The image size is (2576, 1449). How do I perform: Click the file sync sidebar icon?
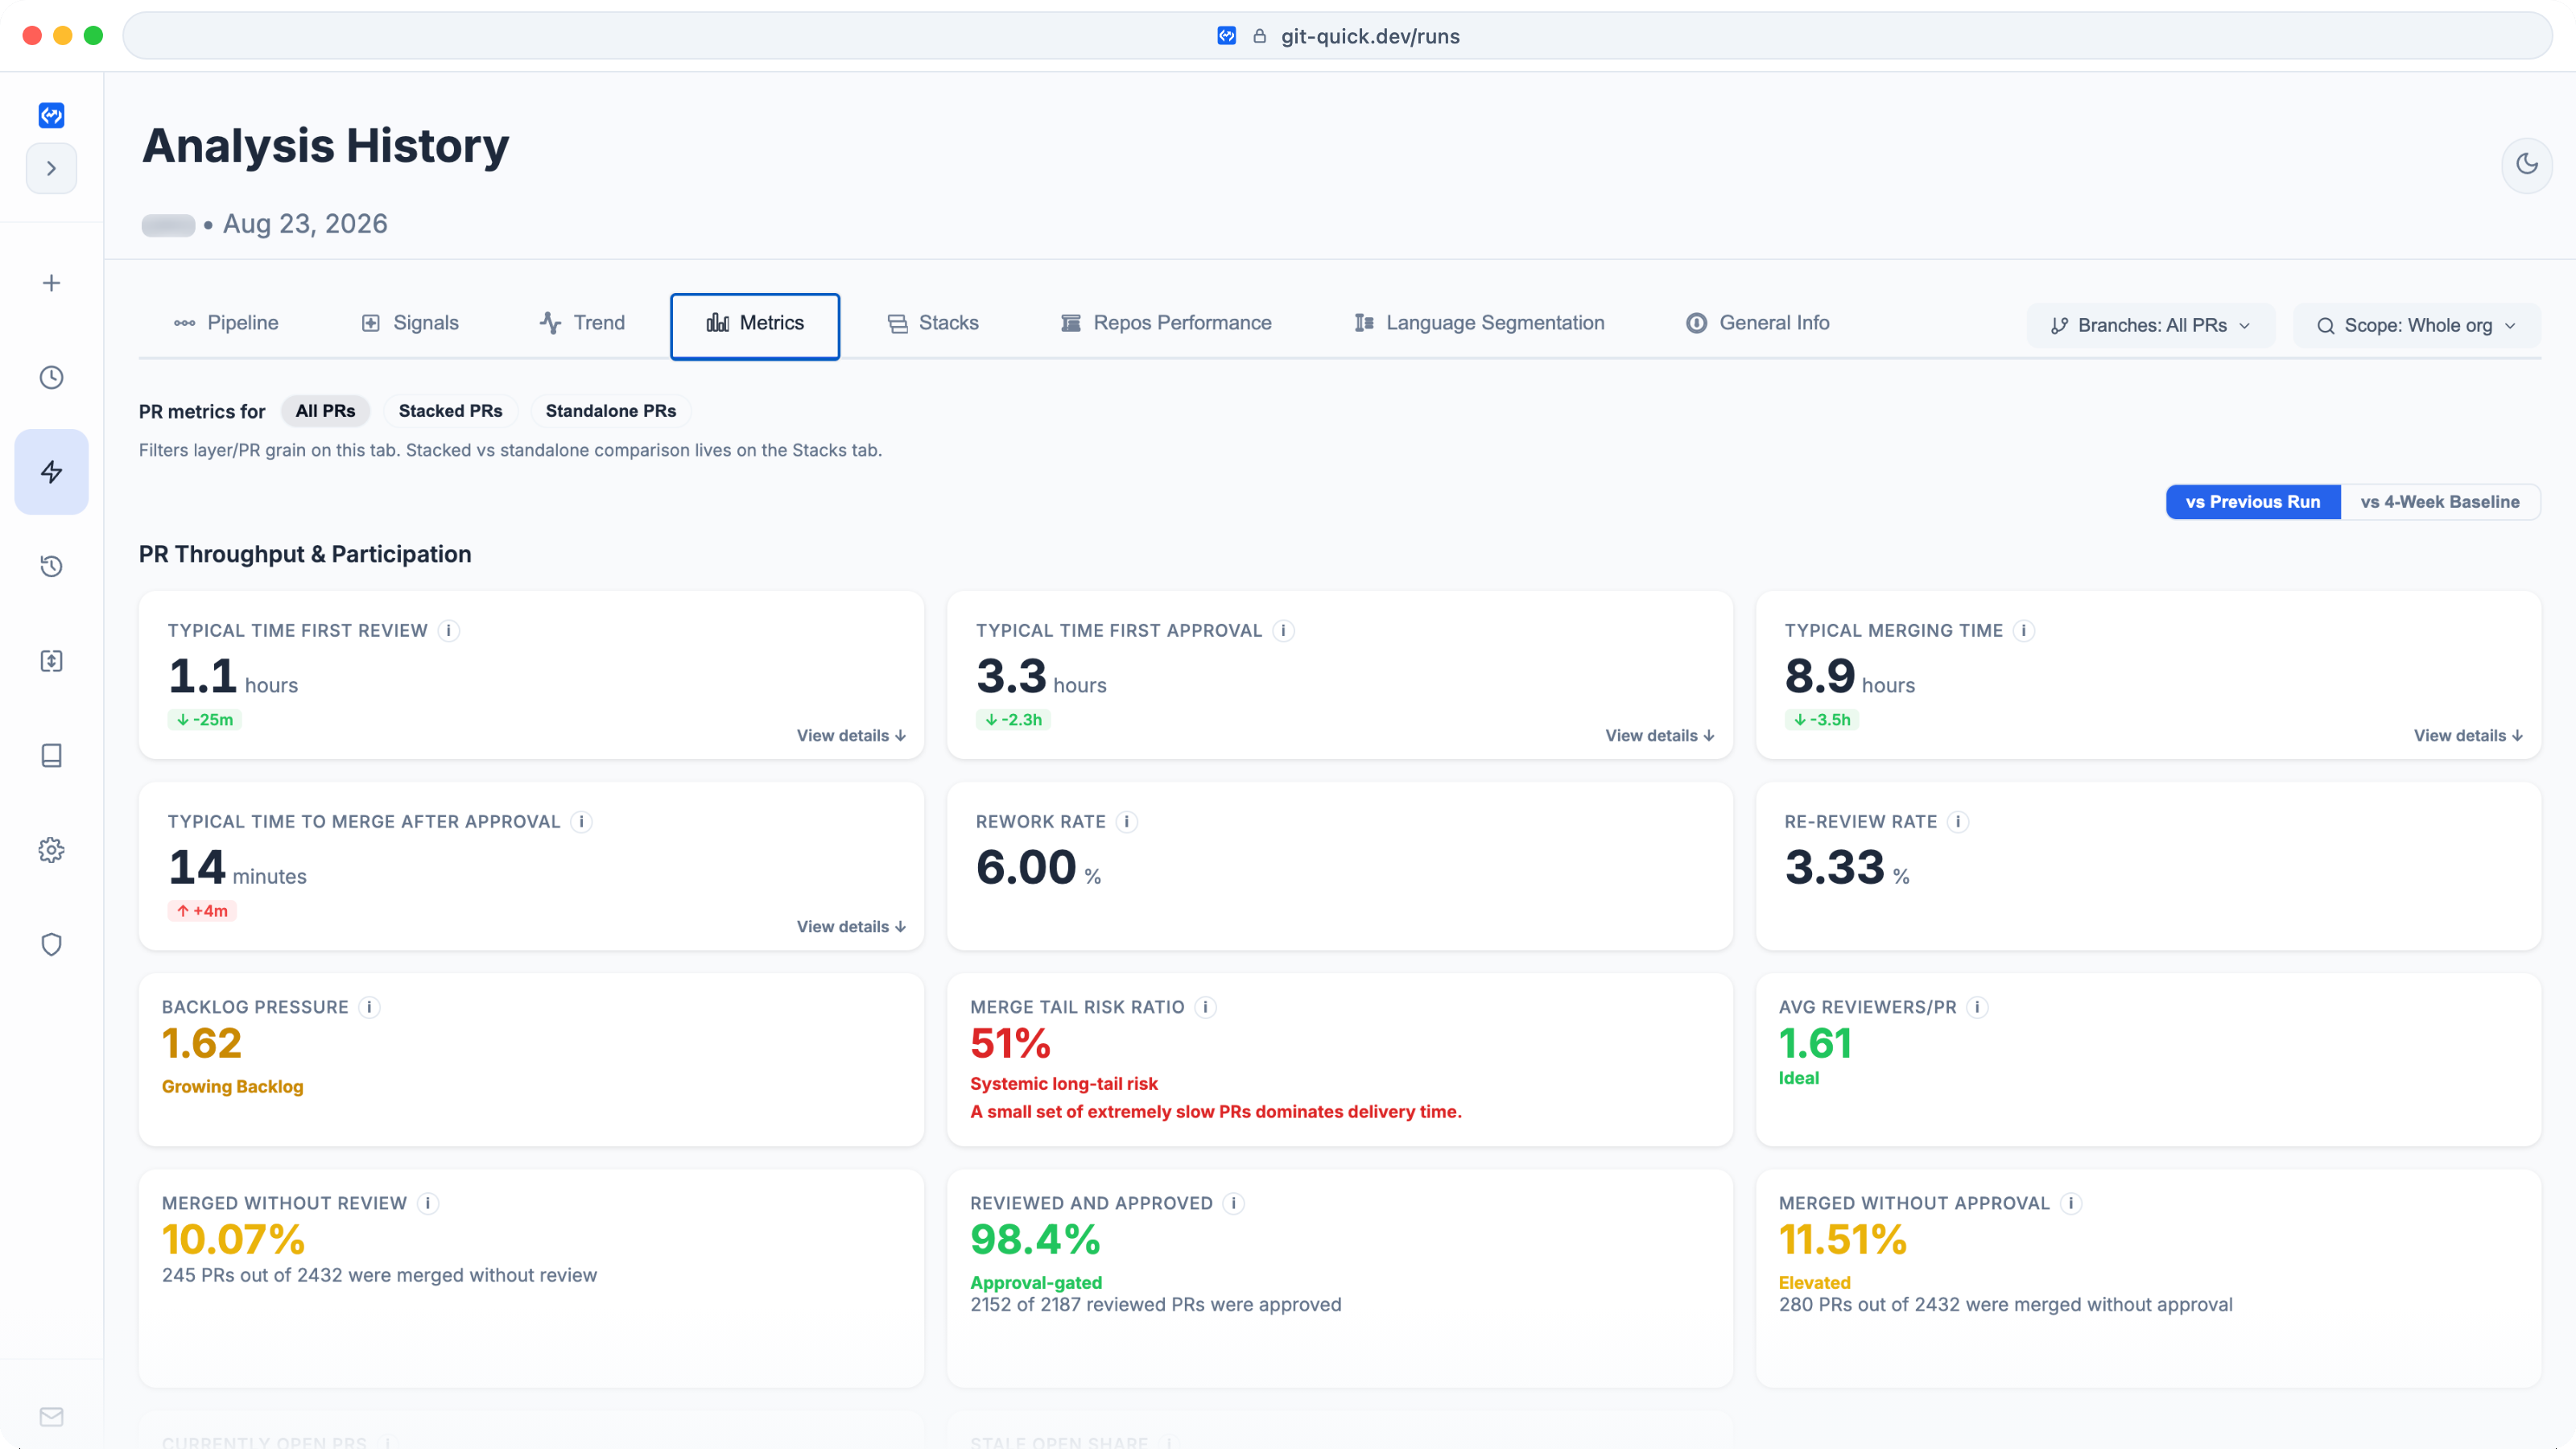[51, 661]
